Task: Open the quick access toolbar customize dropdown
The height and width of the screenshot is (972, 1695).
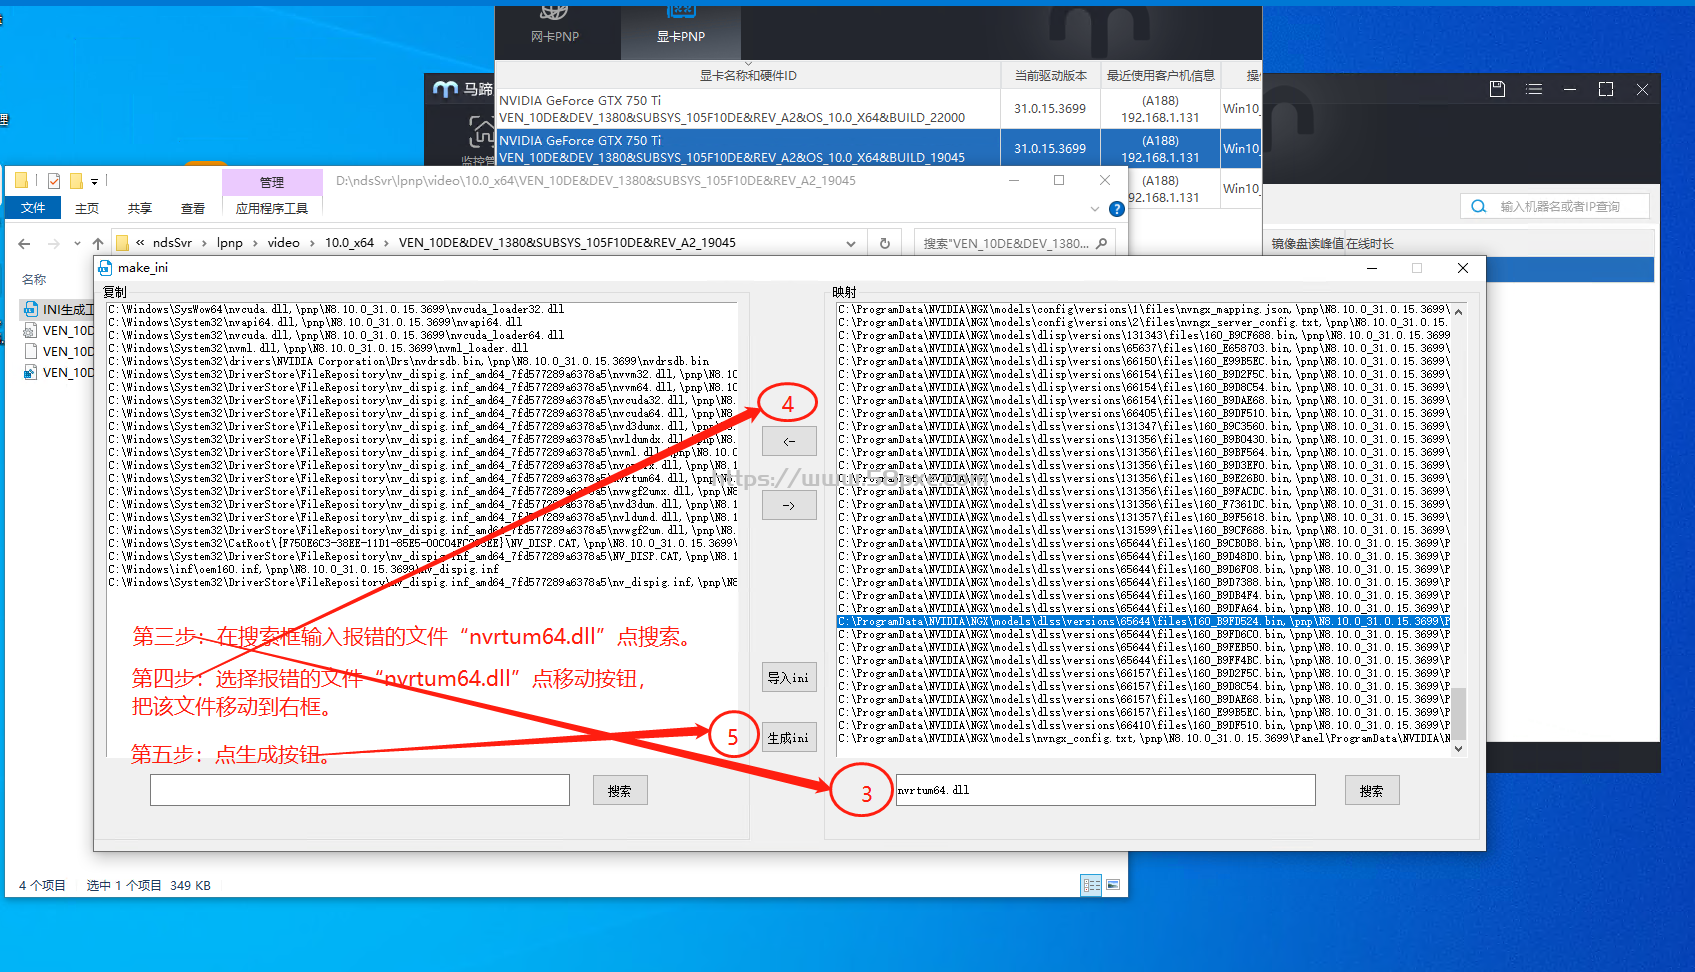Action: [x=95, y=182]
